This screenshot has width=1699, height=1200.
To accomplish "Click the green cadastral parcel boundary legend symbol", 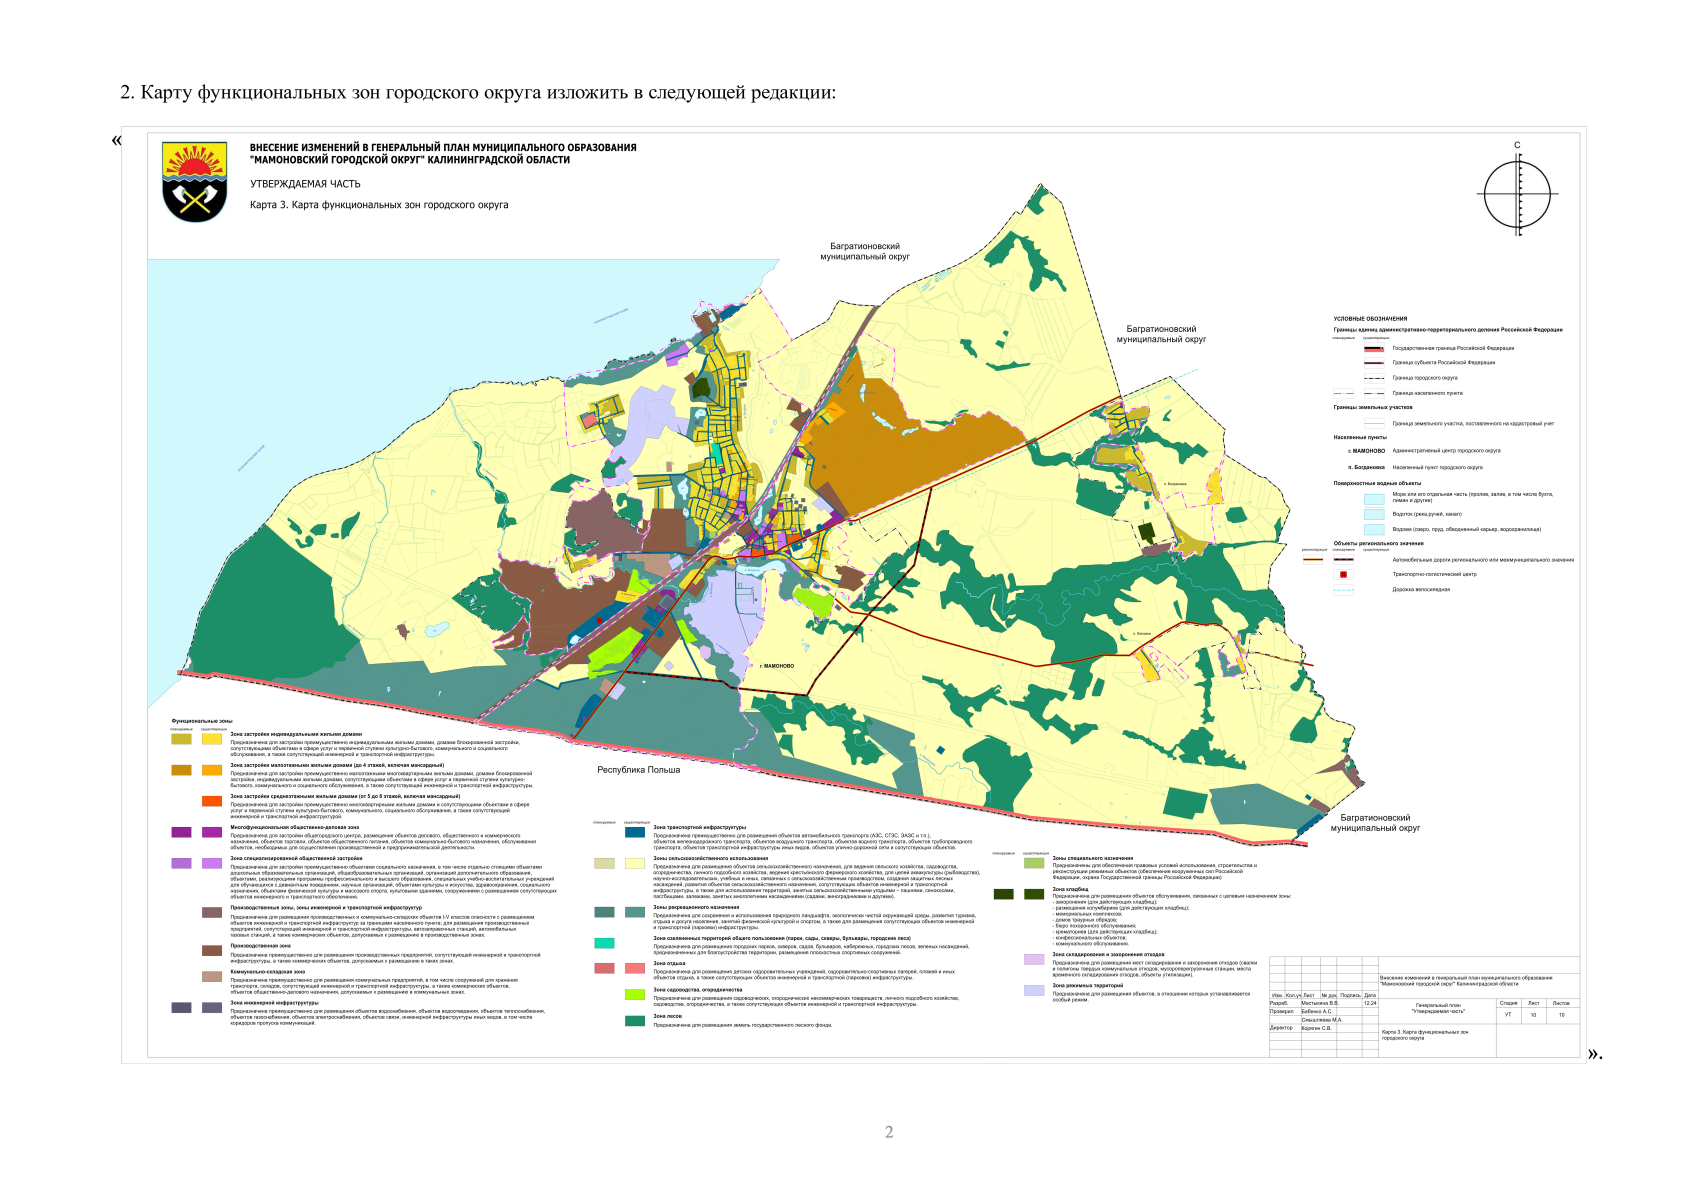I will click(1374, 423).
